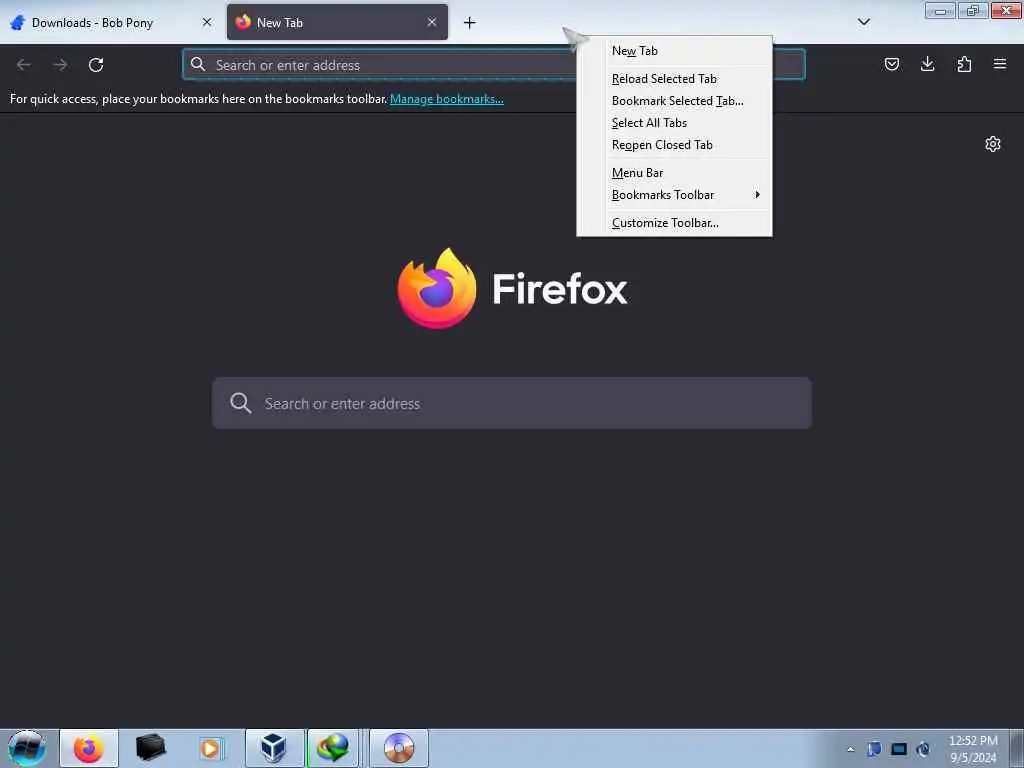This screenshot has width=1024, height=768.
Task: Click the center page search box
Action: 511,403
